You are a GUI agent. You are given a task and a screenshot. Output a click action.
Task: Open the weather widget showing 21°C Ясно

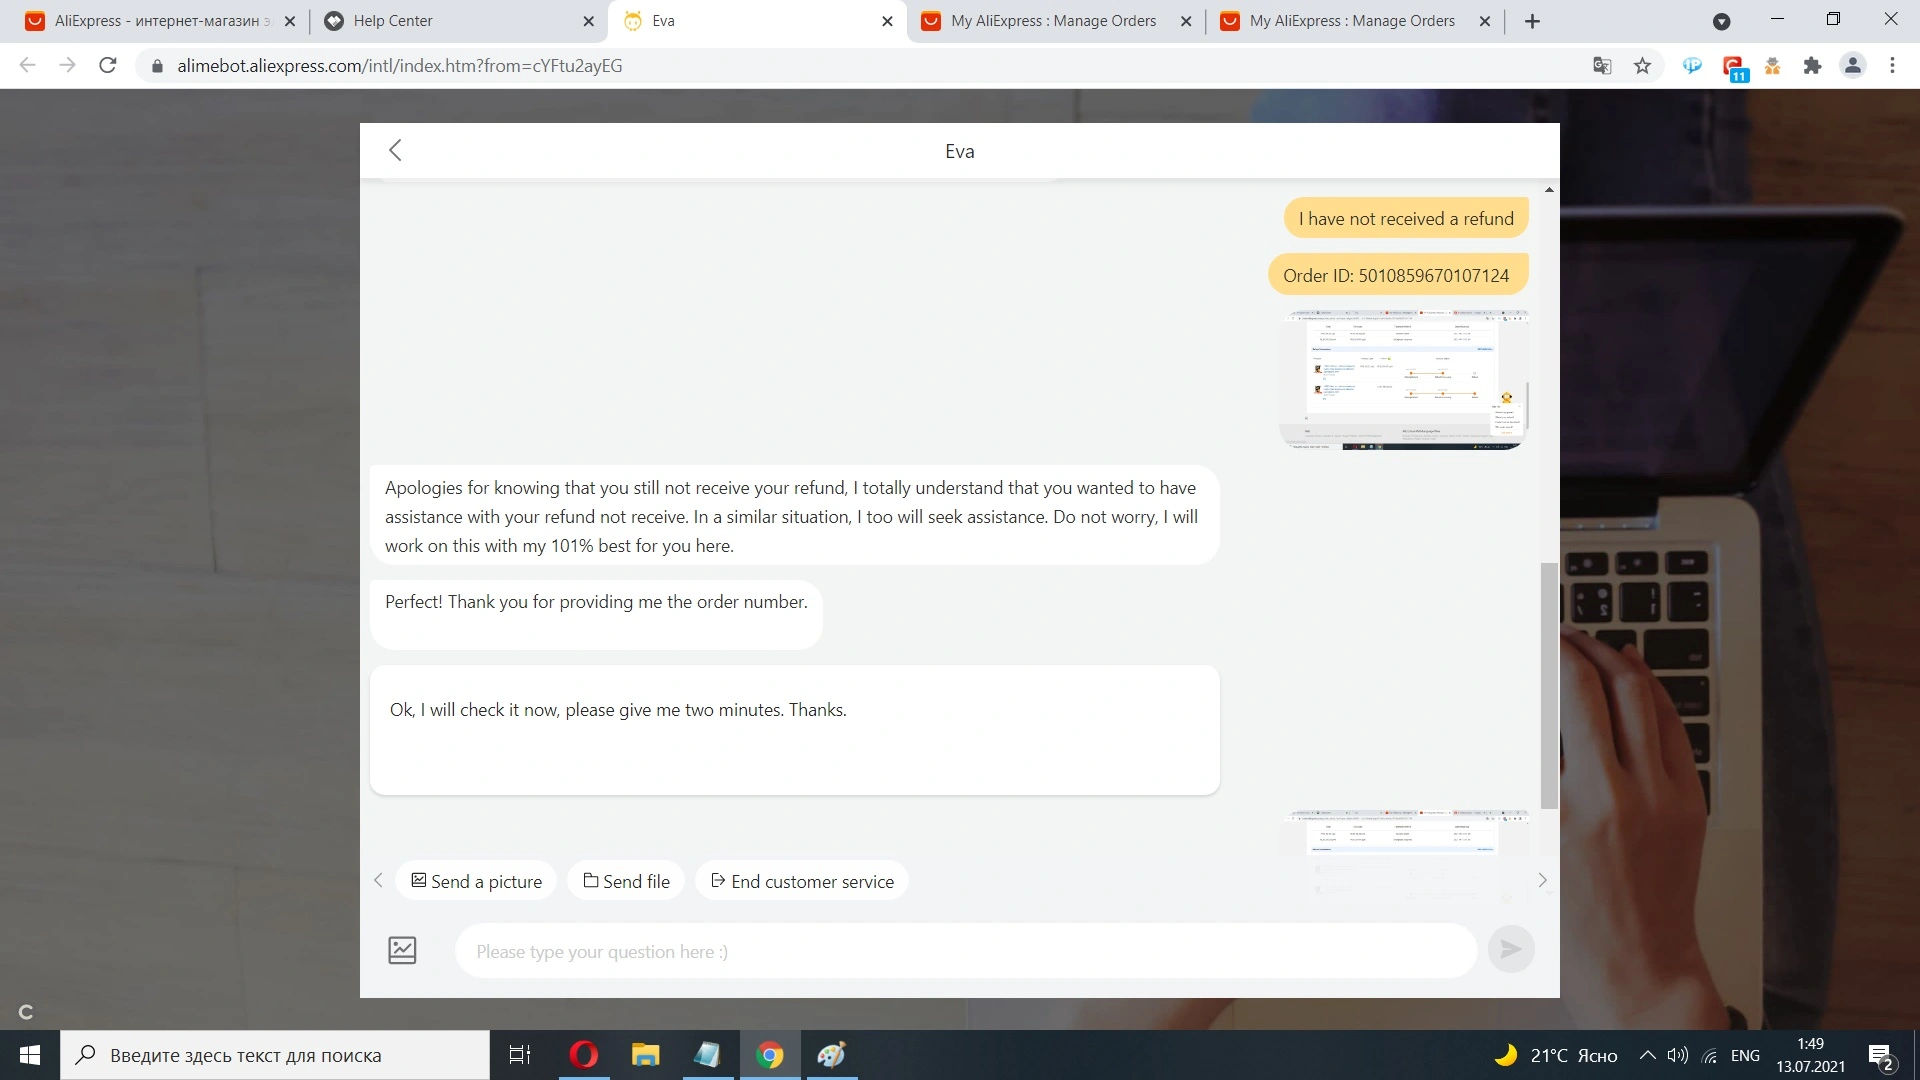pyautogui.click(x=1556, y=1055)
